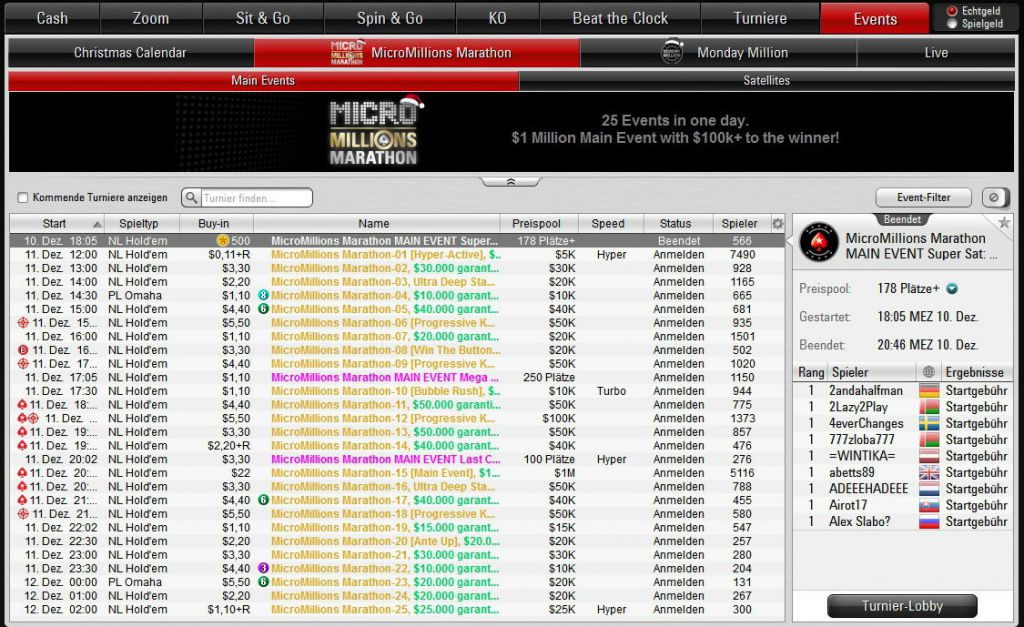
Task: Click the magnifier icon in tournament search
Action: 191,197
